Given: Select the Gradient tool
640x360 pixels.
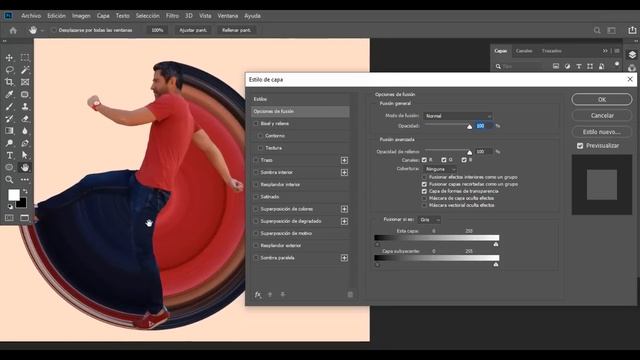Looking at the screenshot, I should [9, 131].
